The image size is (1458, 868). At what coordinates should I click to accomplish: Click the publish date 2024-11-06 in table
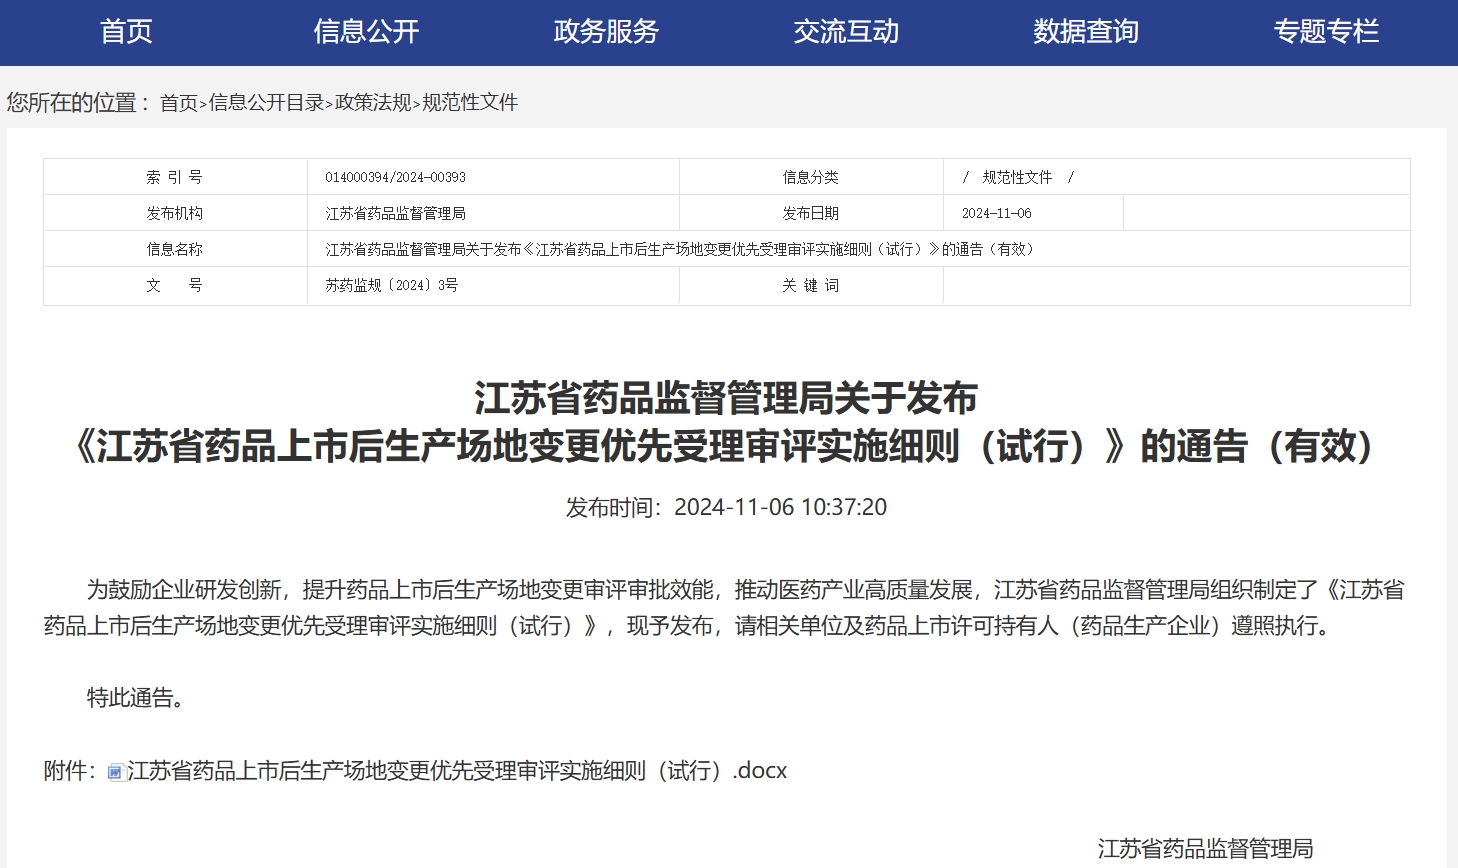pos(996,213)
